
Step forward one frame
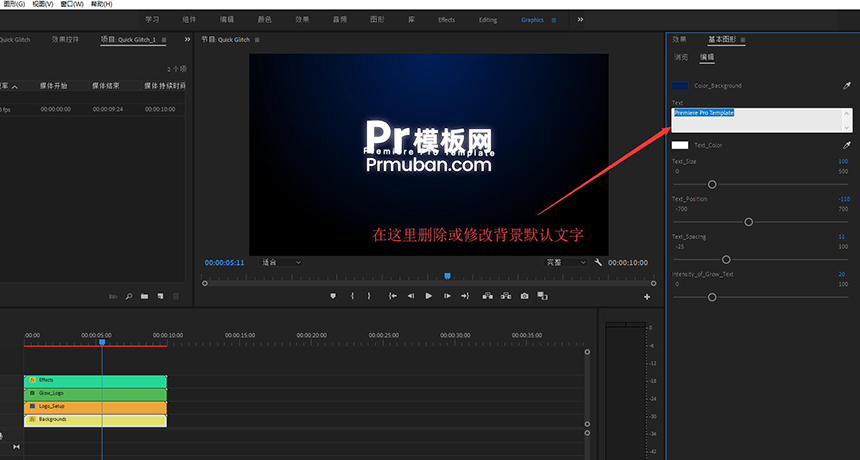click(x=448, y=296)
